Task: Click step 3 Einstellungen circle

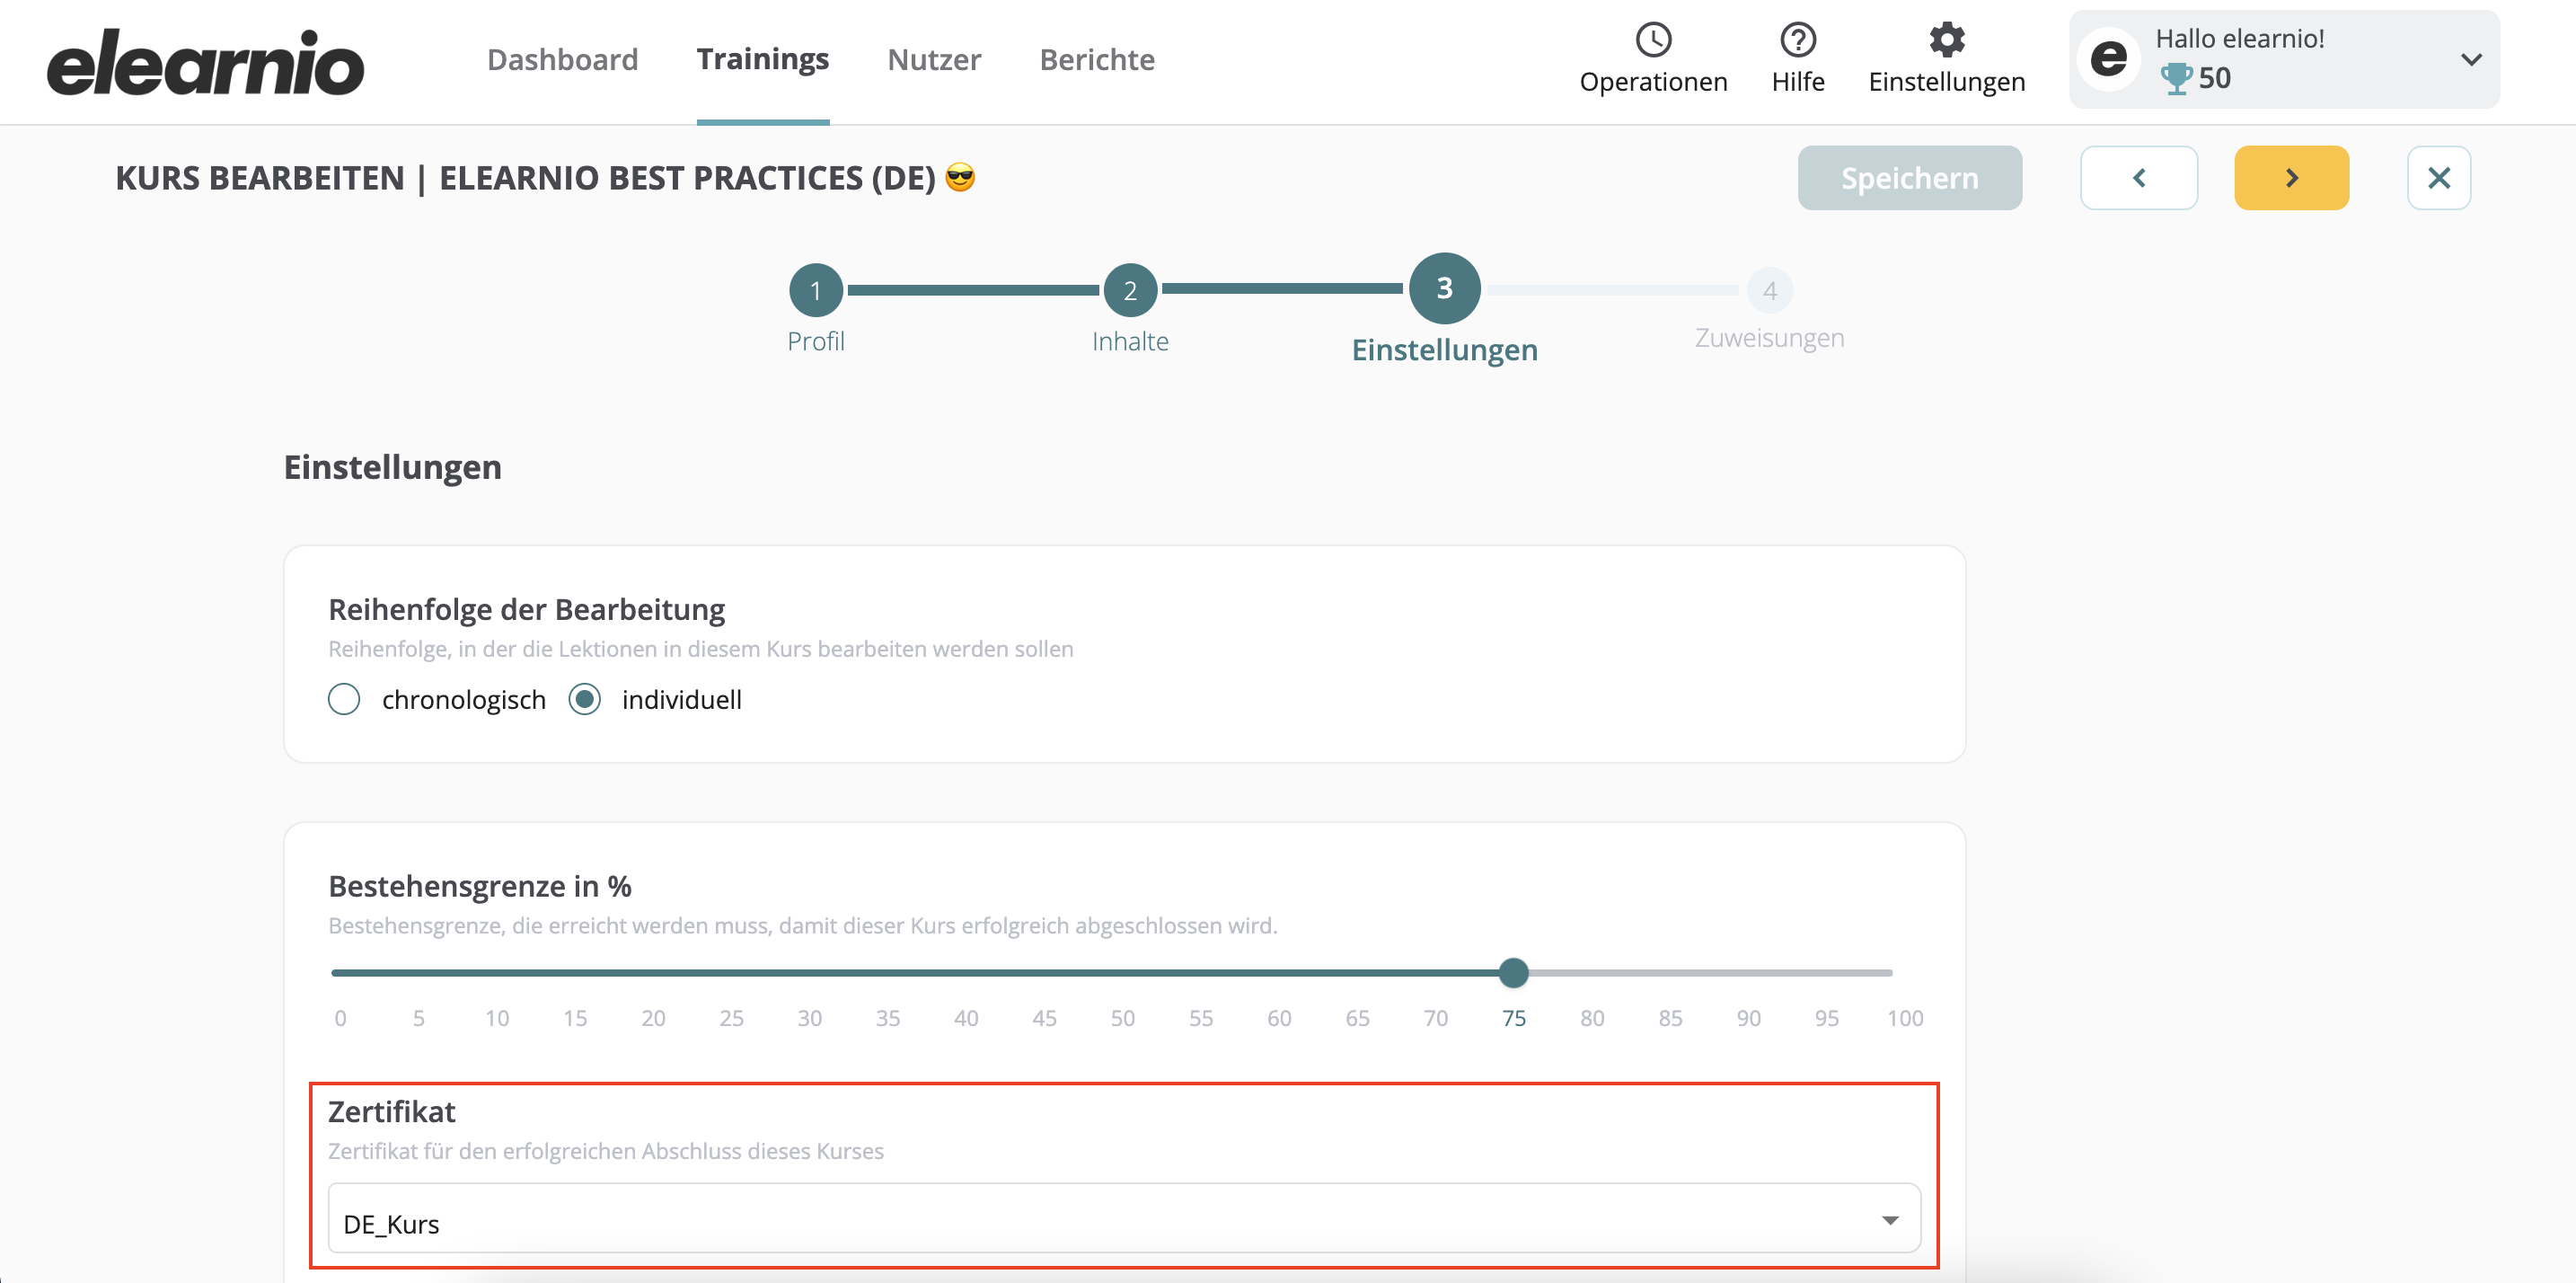Action: [1444, 288]
